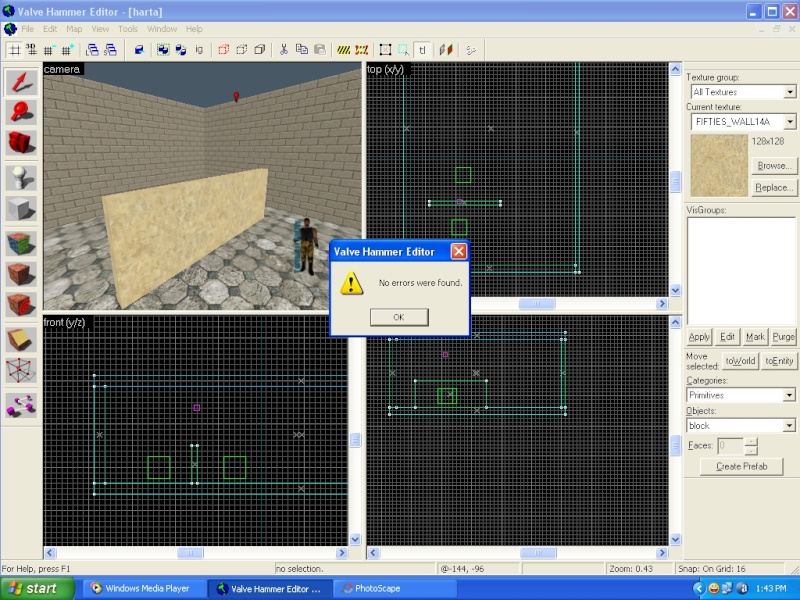Open the Map menu
Viewport: 800px width, 600px height.
(74, 29)
